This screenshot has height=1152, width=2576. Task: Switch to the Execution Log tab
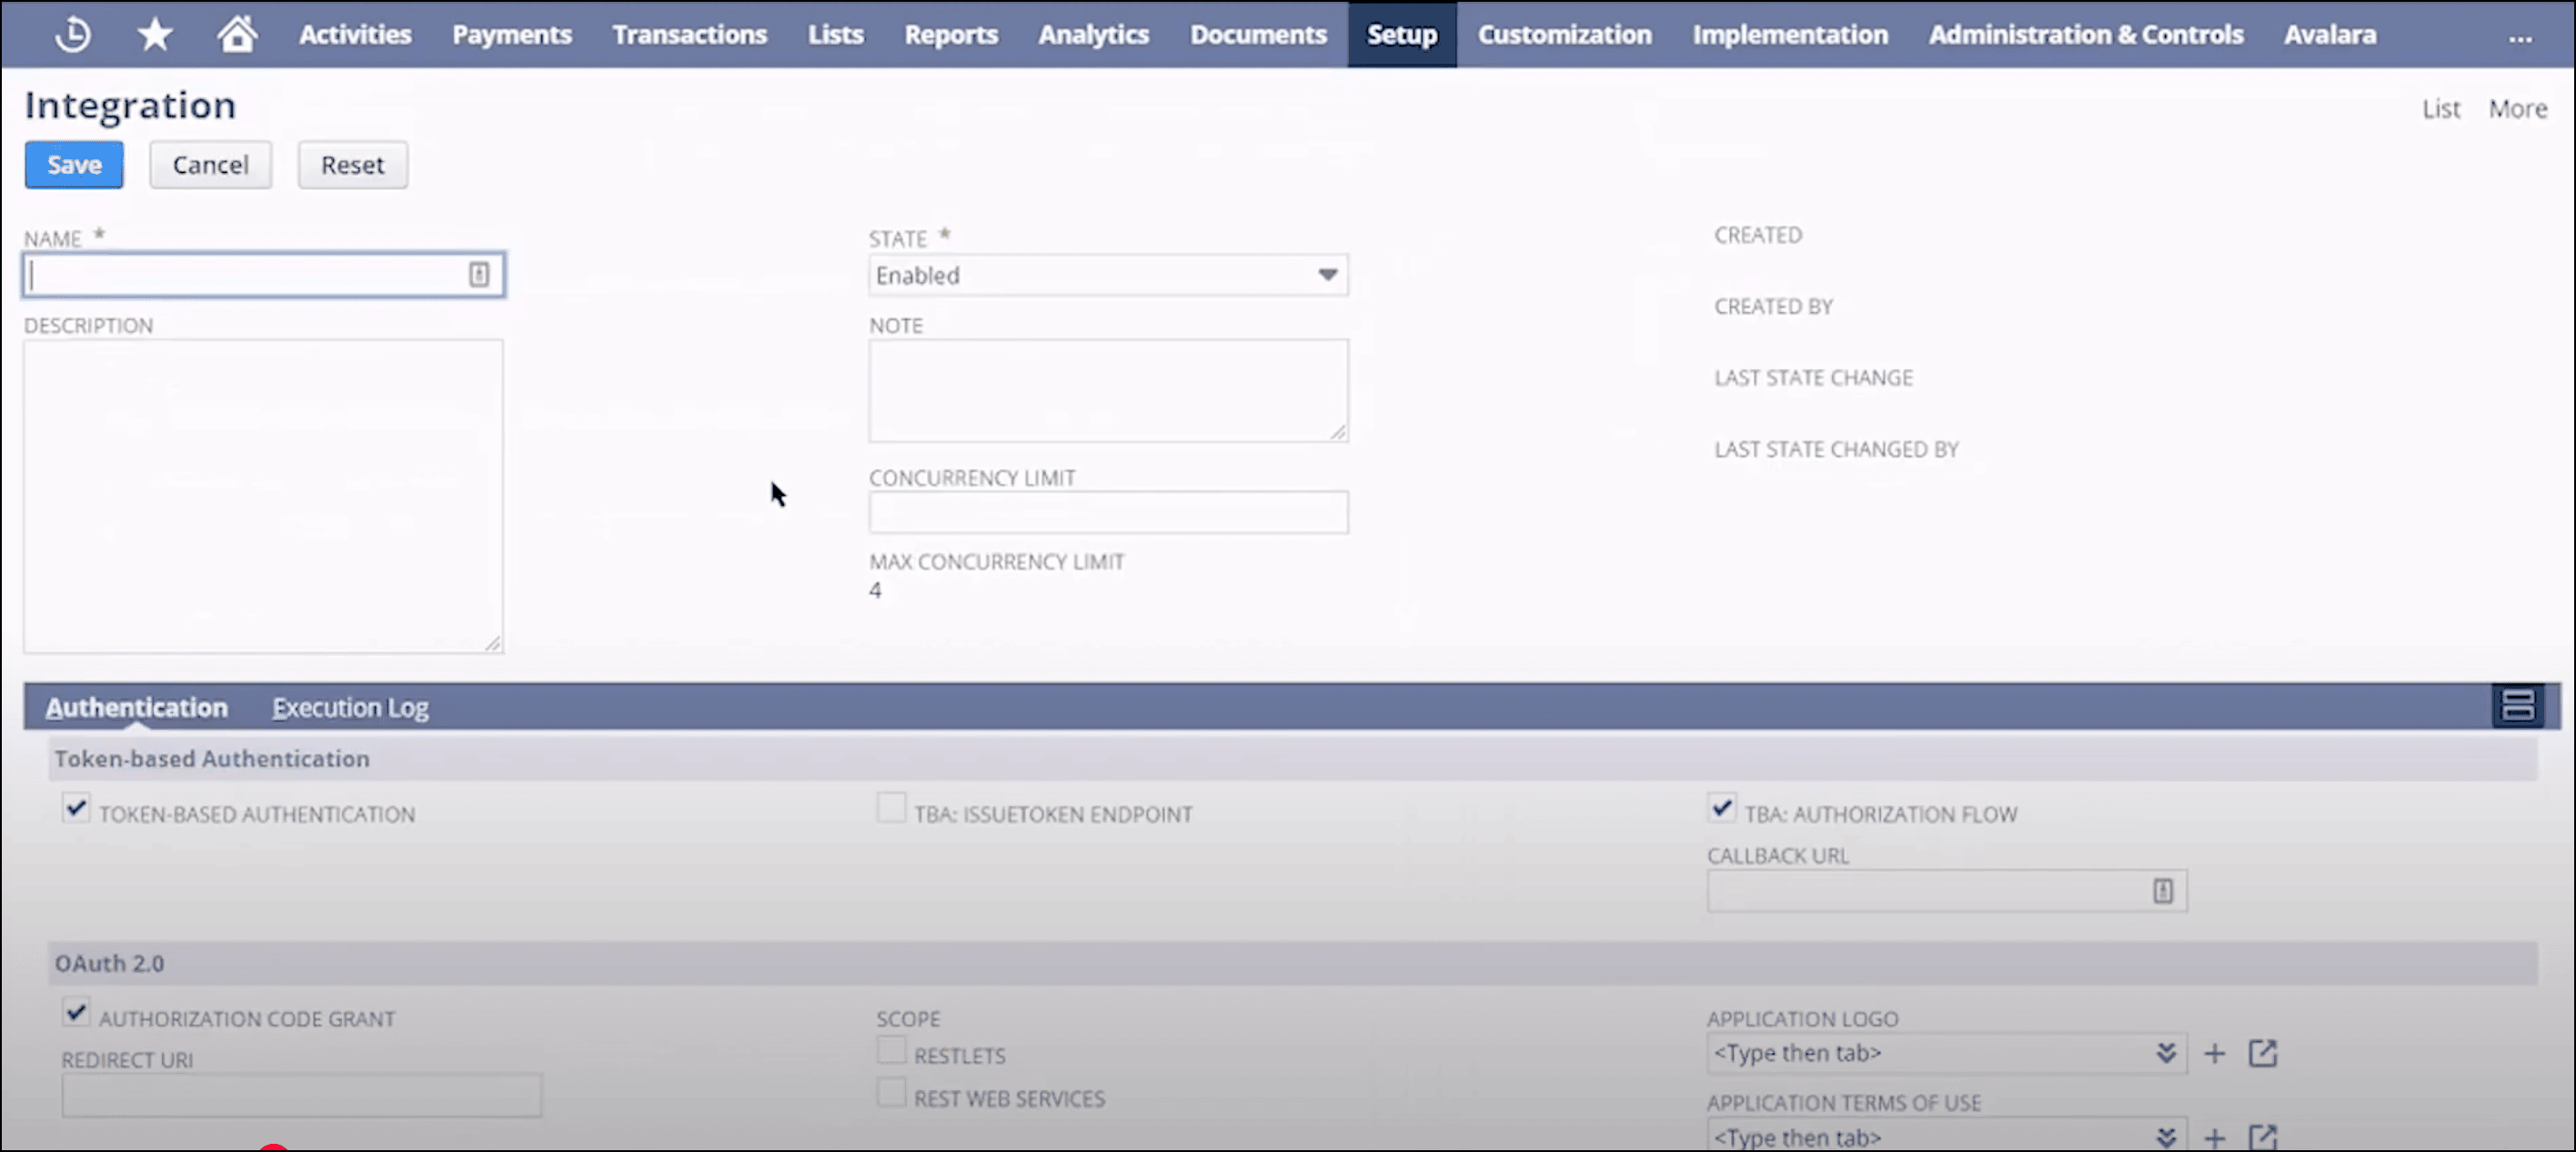(x=350, y=707)
